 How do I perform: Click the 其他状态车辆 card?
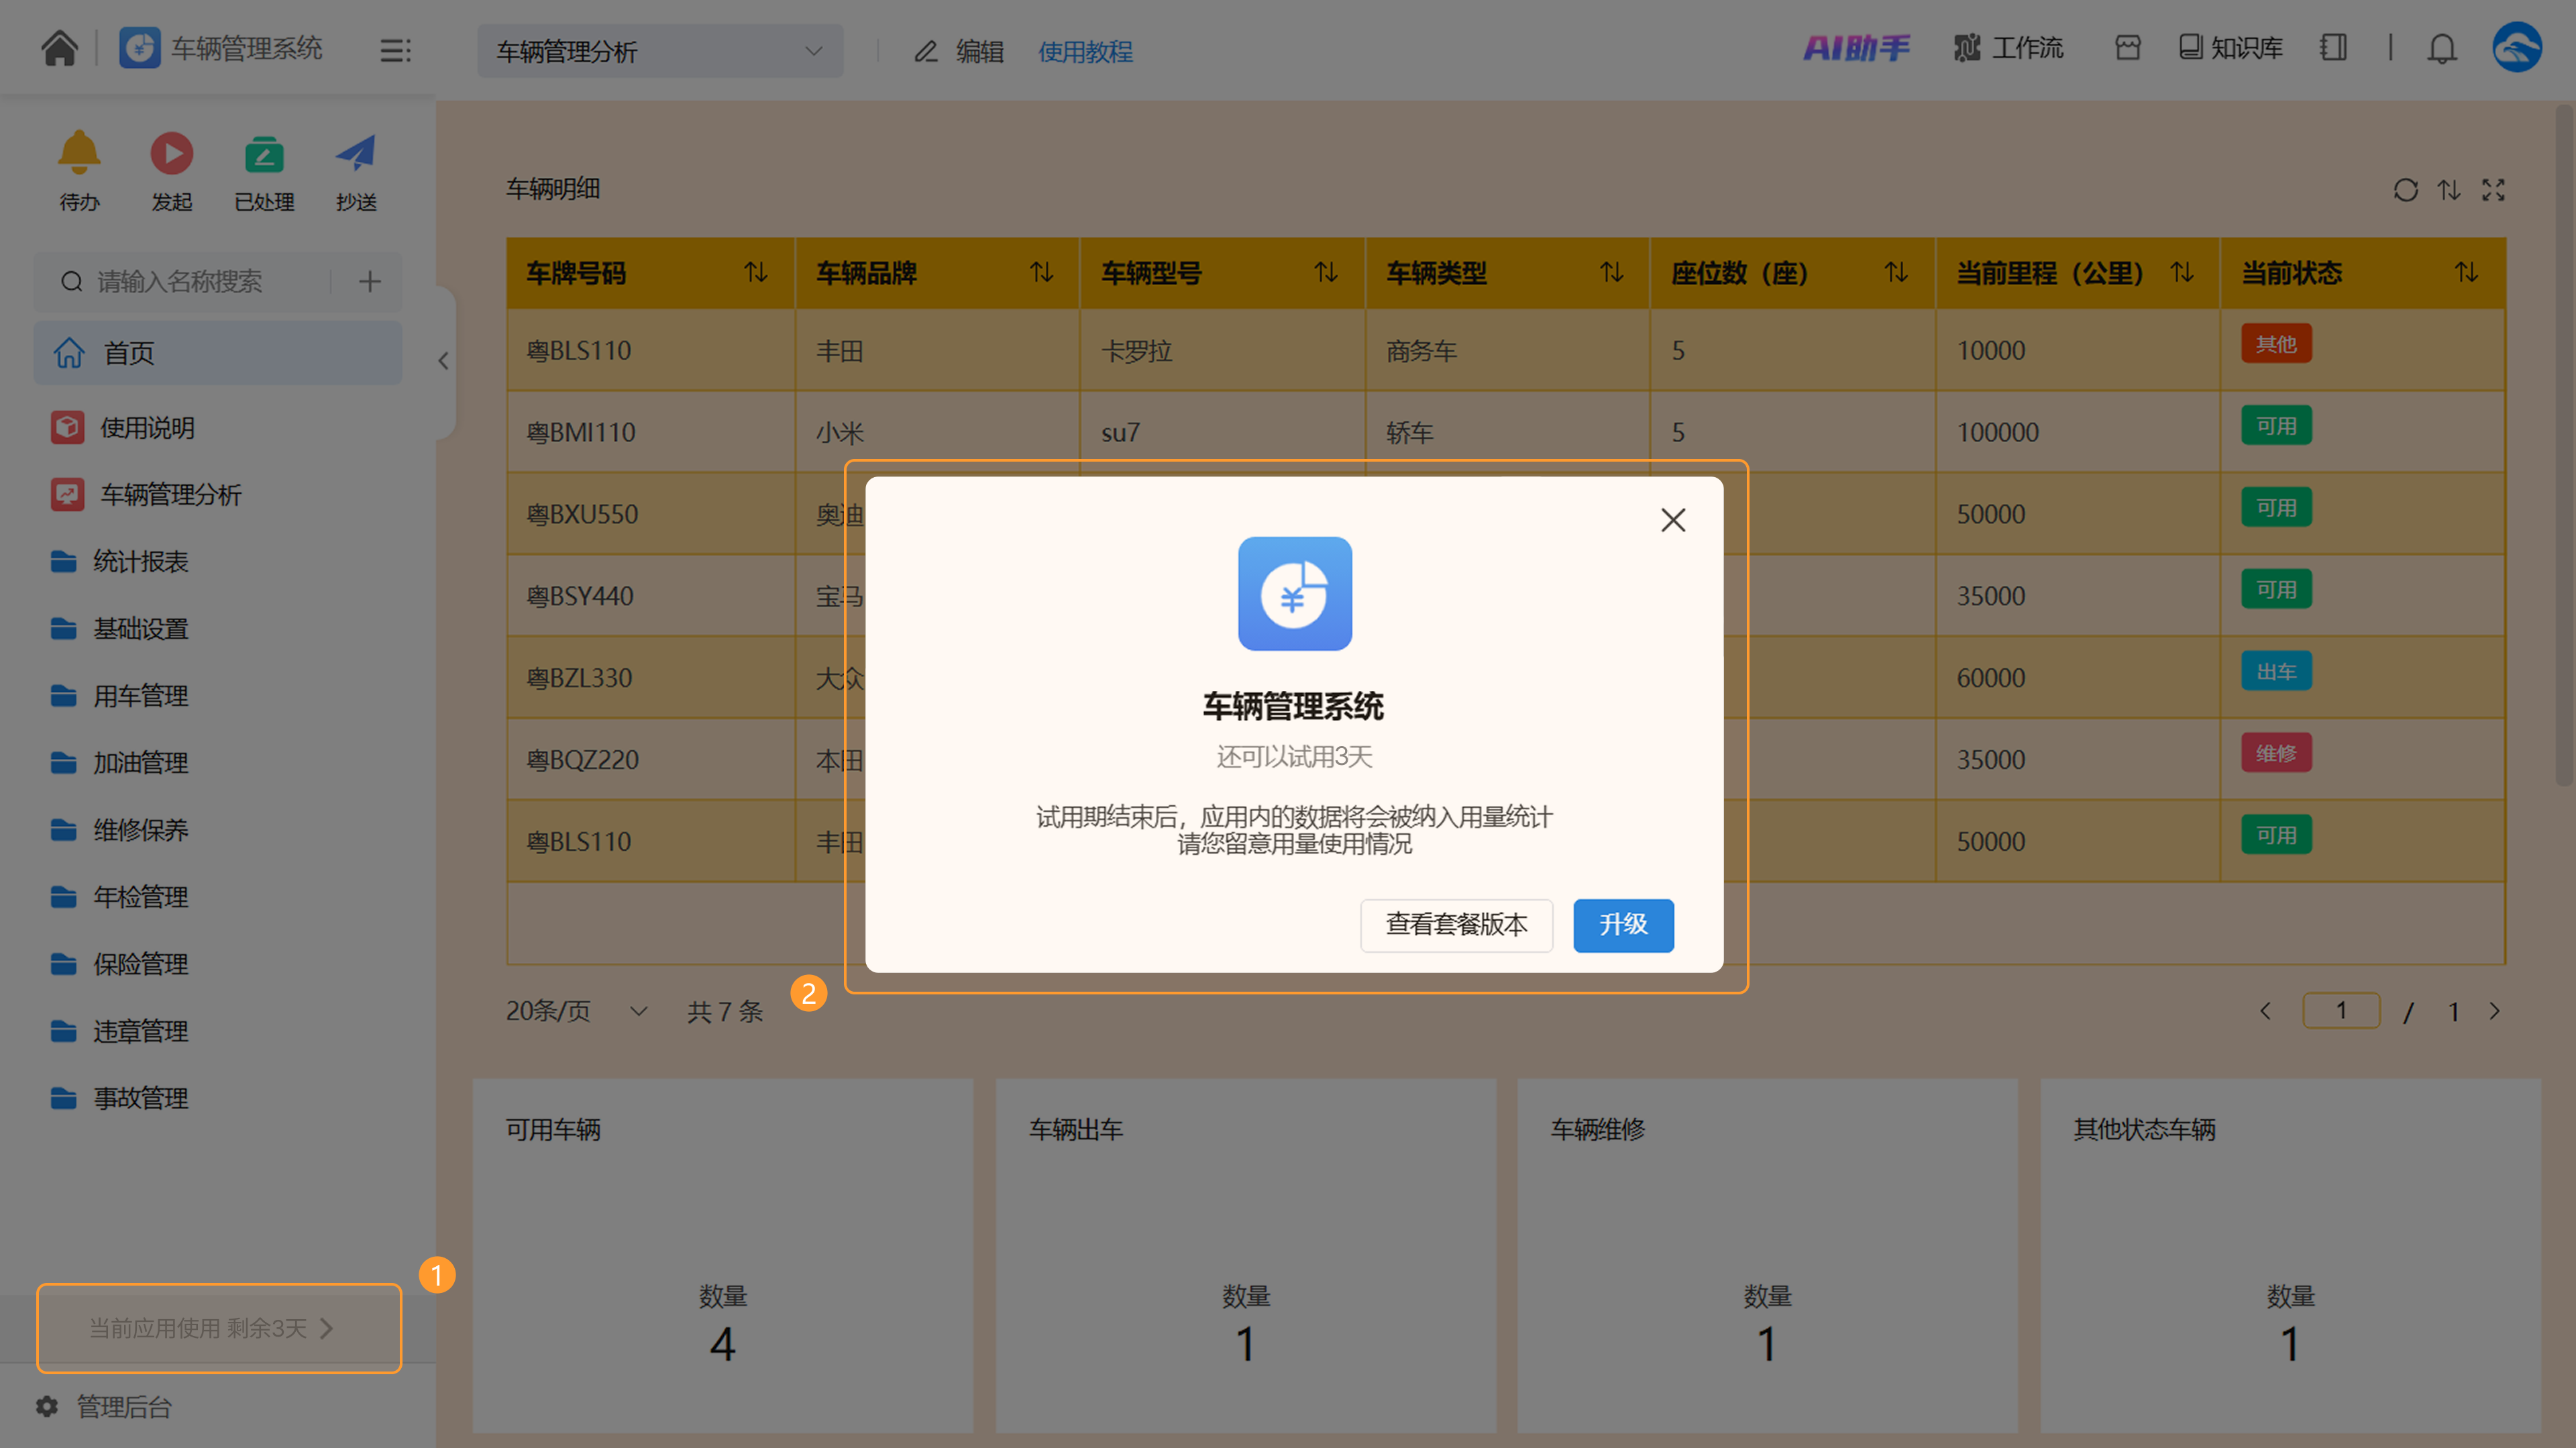[2290, 1256]
